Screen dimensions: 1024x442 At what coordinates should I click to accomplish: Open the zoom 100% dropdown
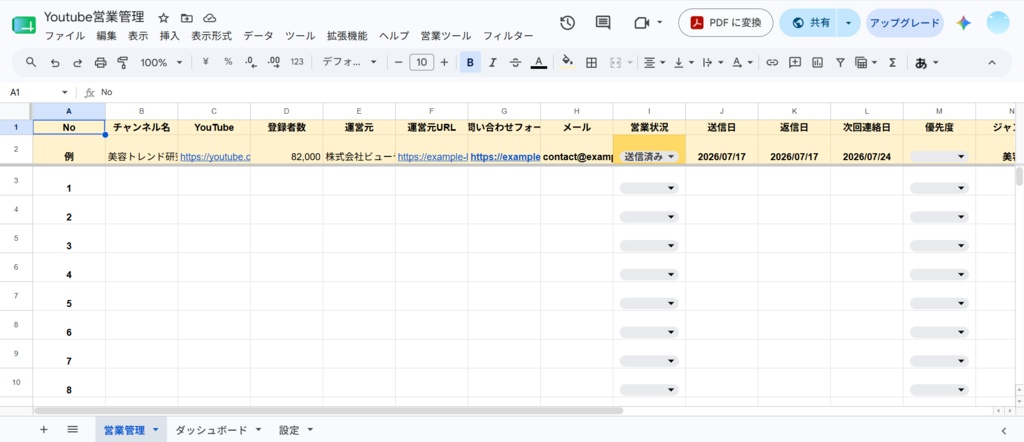click(x=161, y=63)
